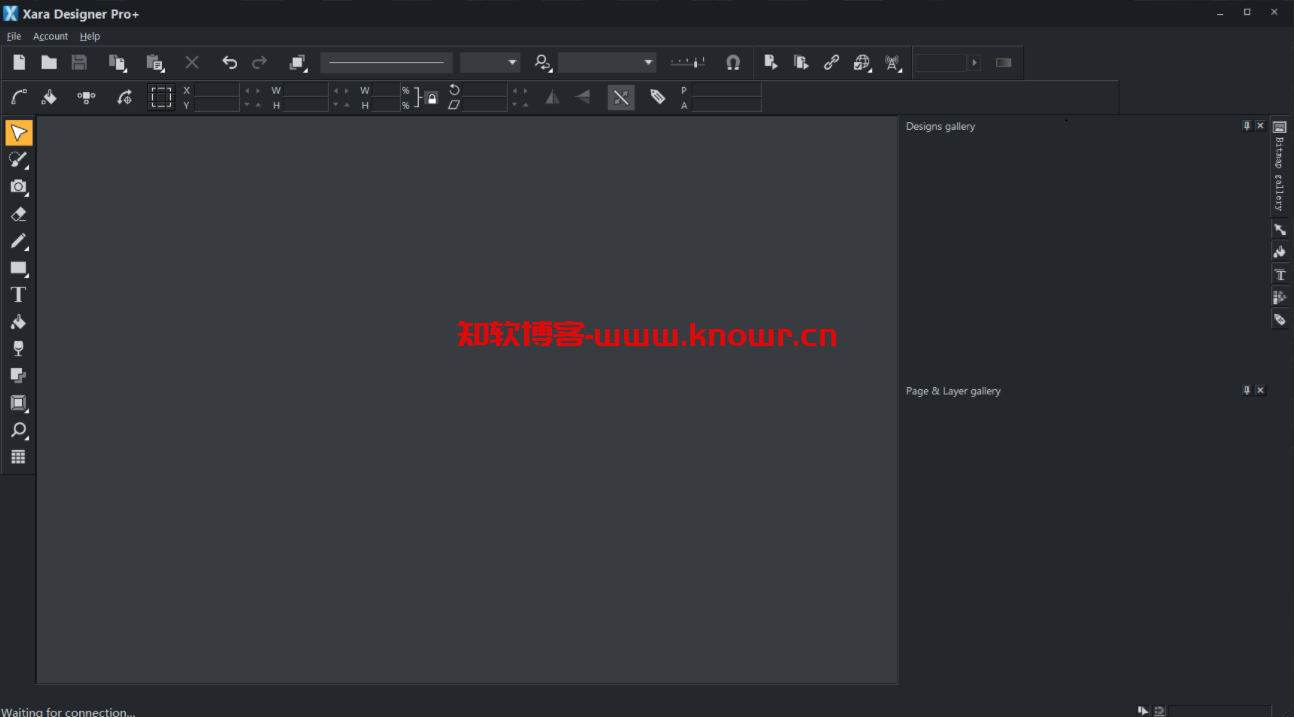Open the Bitmap gallery tab
This screenshot has height=717, width=1294.
point(1279,166)
